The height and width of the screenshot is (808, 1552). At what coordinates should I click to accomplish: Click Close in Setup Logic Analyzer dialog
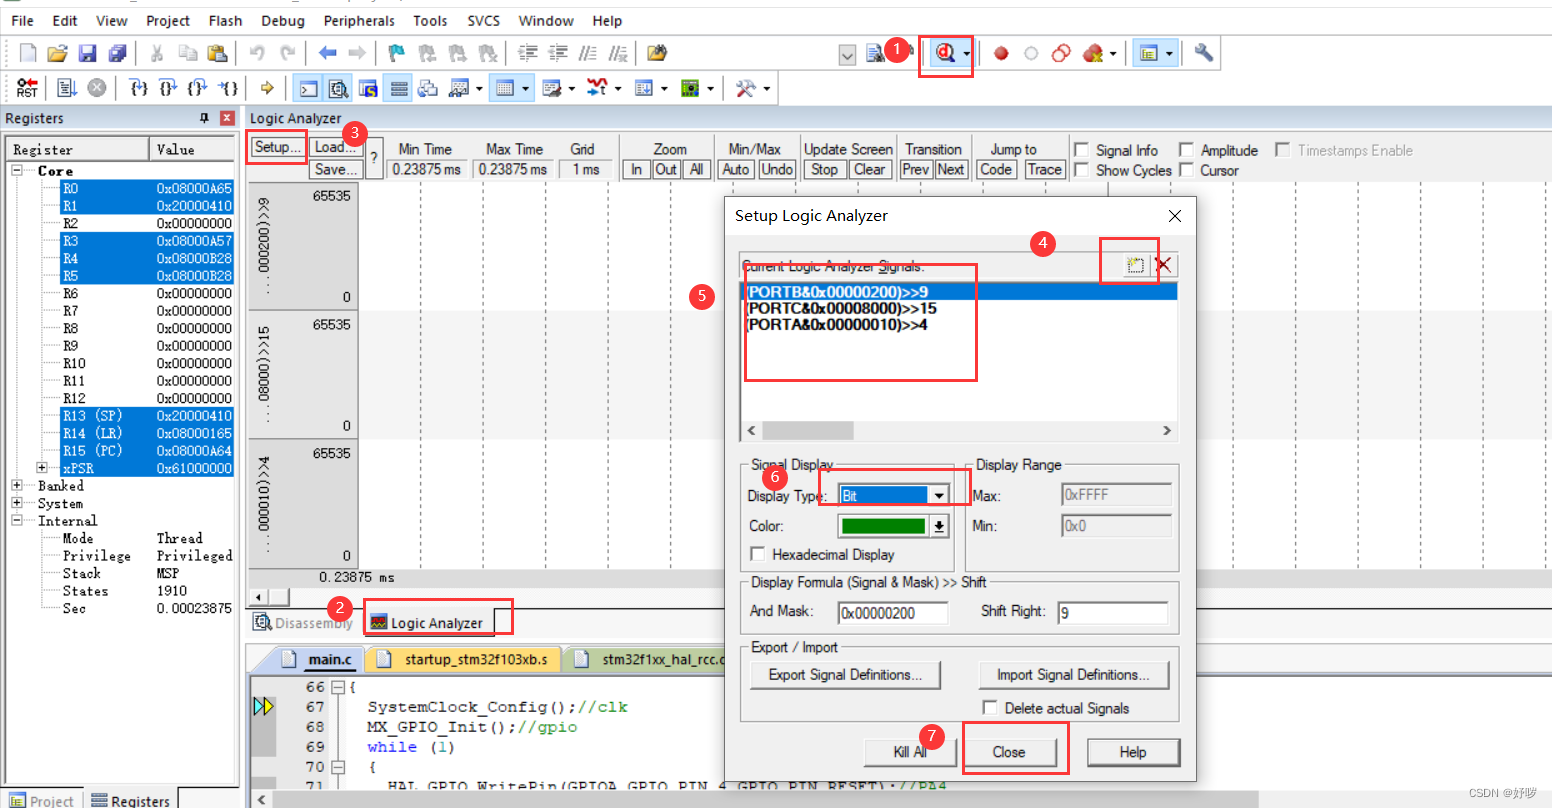[x=1008, y=752]
